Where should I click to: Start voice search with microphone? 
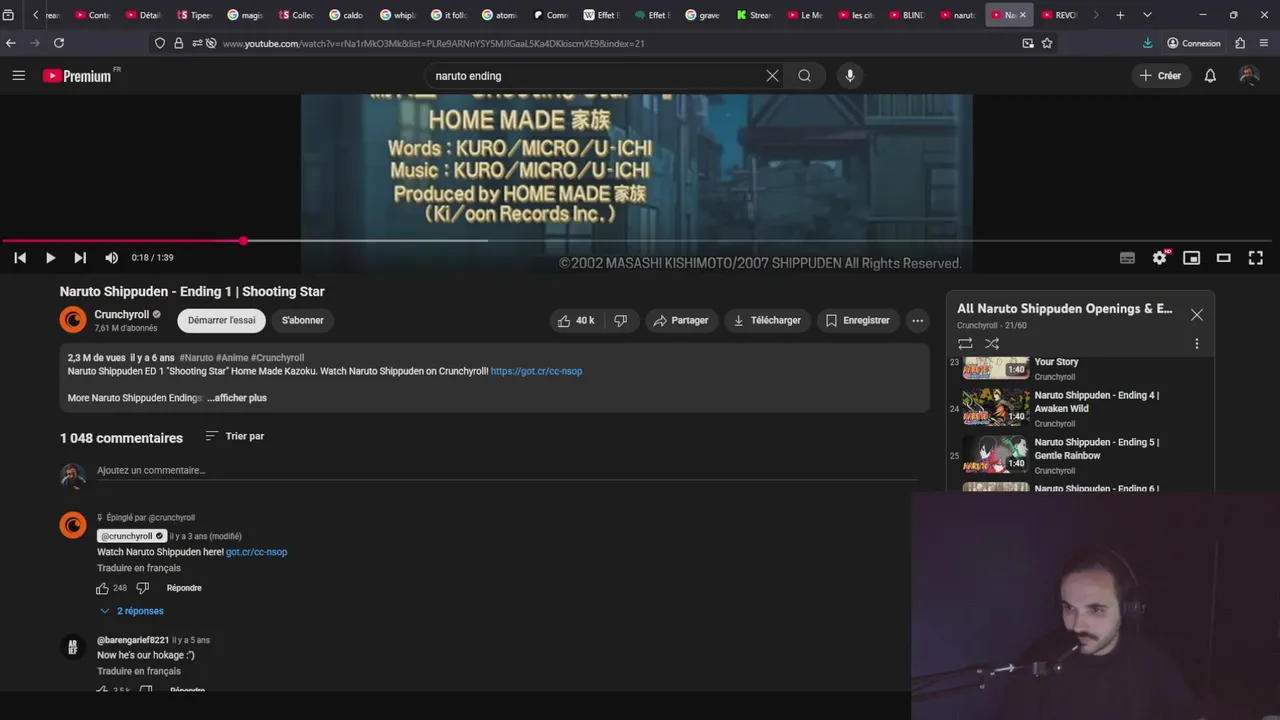click(x=850, y=75)
